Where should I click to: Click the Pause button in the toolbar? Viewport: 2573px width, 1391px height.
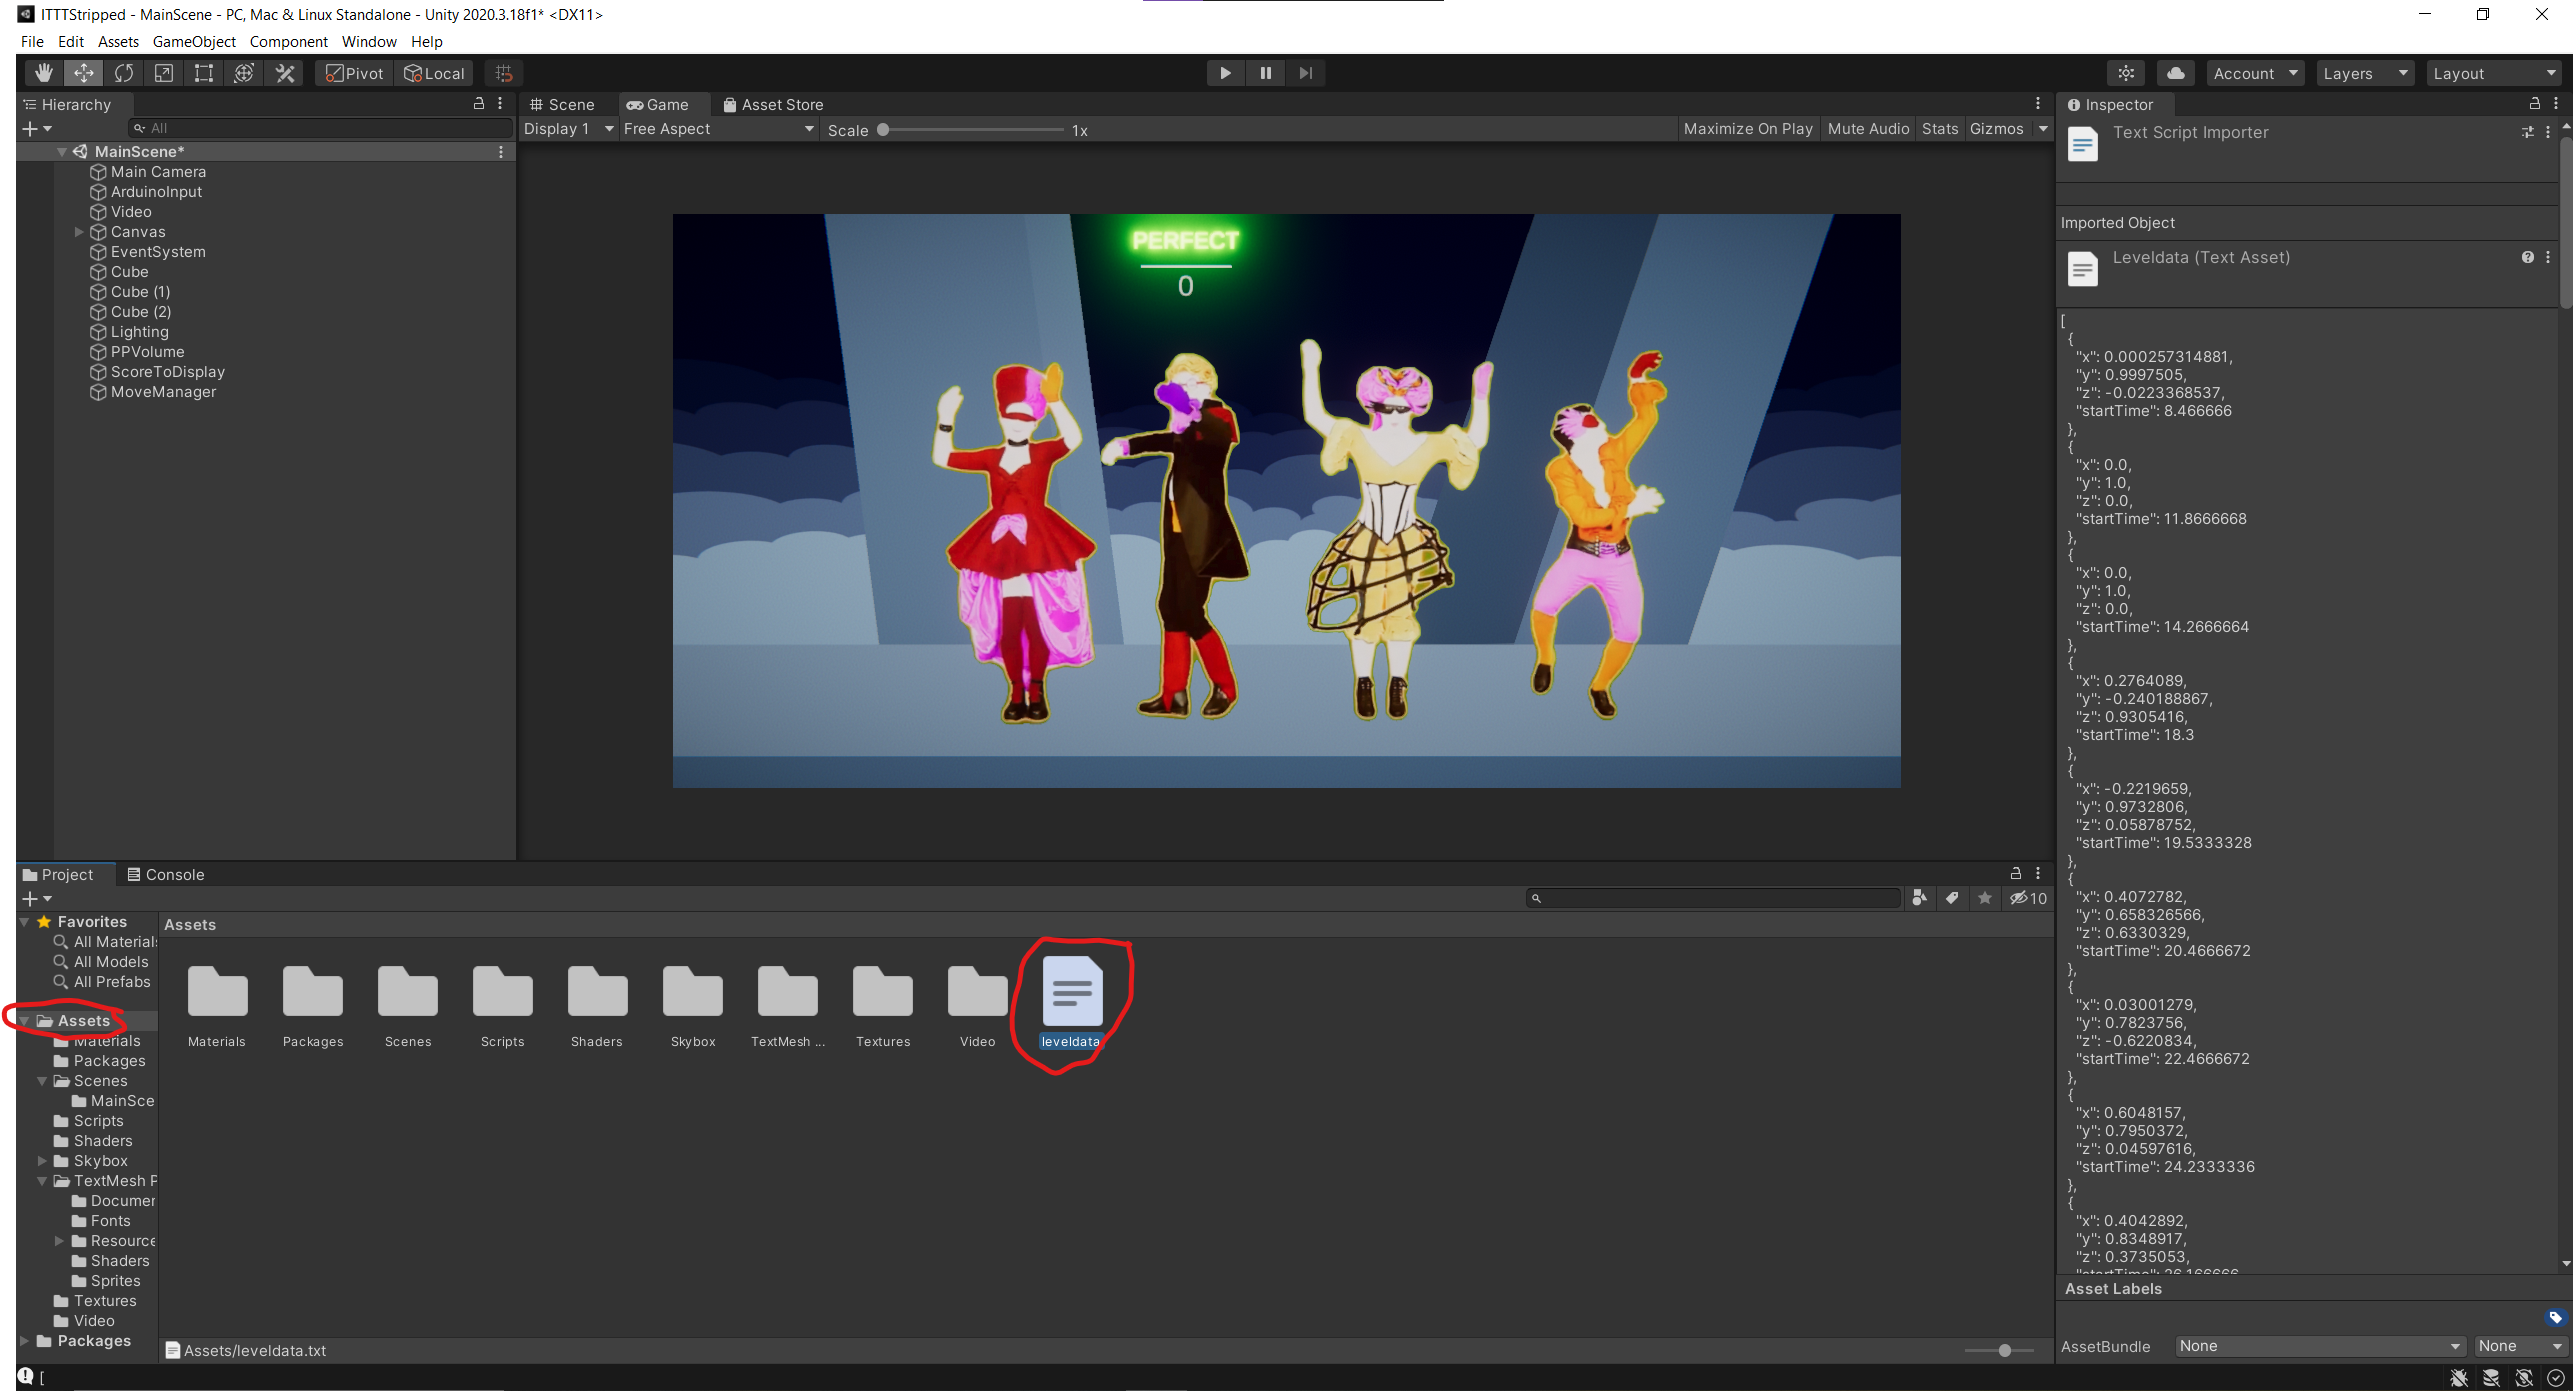(1266, 72)
